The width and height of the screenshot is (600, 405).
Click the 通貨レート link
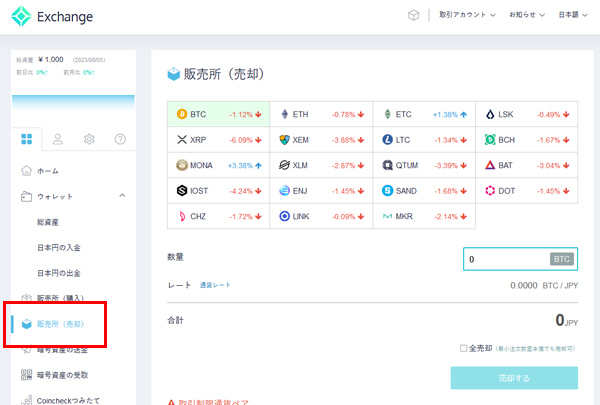pos(215,285)
